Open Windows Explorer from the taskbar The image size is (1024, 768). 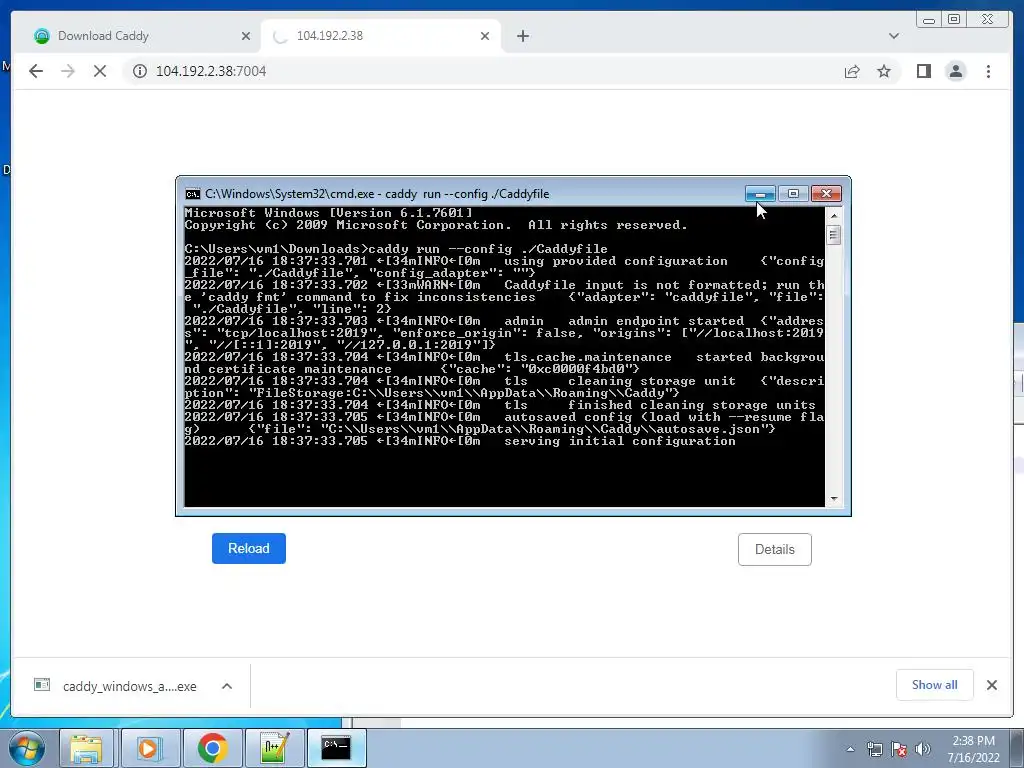86,748
